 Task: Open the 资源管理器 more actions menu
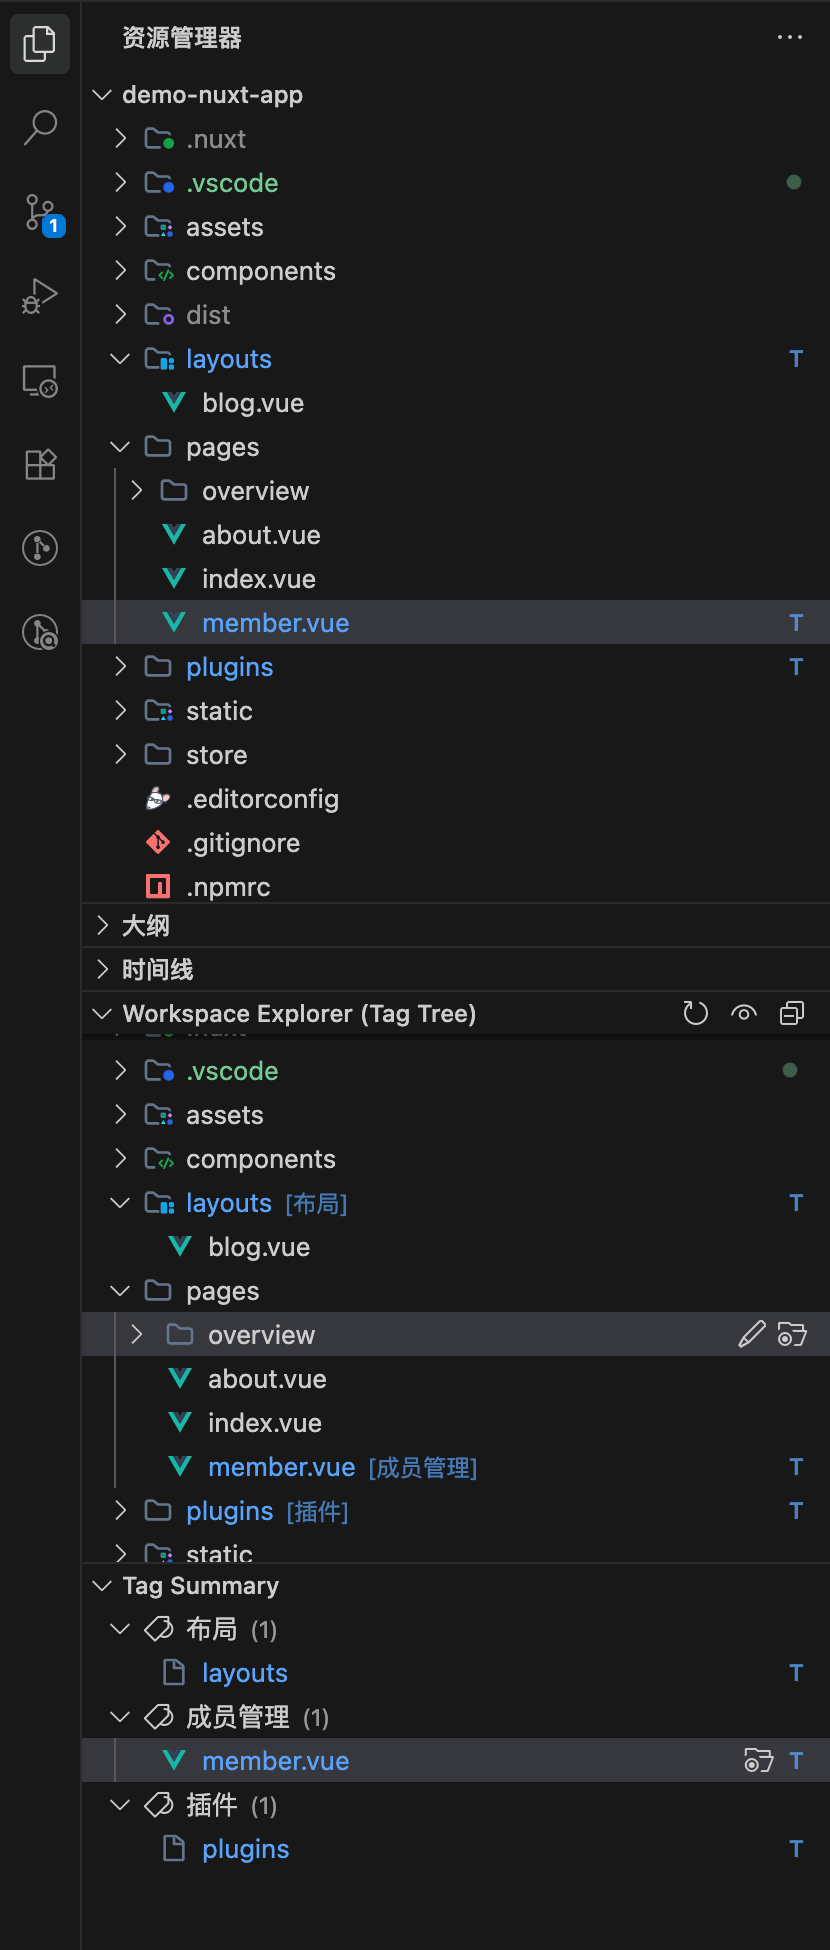coord(789,37)
